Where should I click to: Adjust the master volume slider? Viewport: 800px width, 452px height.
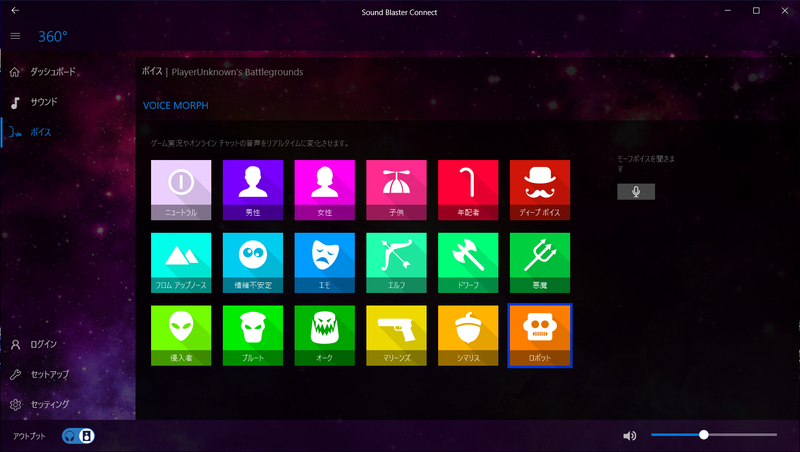click(714, 435)
